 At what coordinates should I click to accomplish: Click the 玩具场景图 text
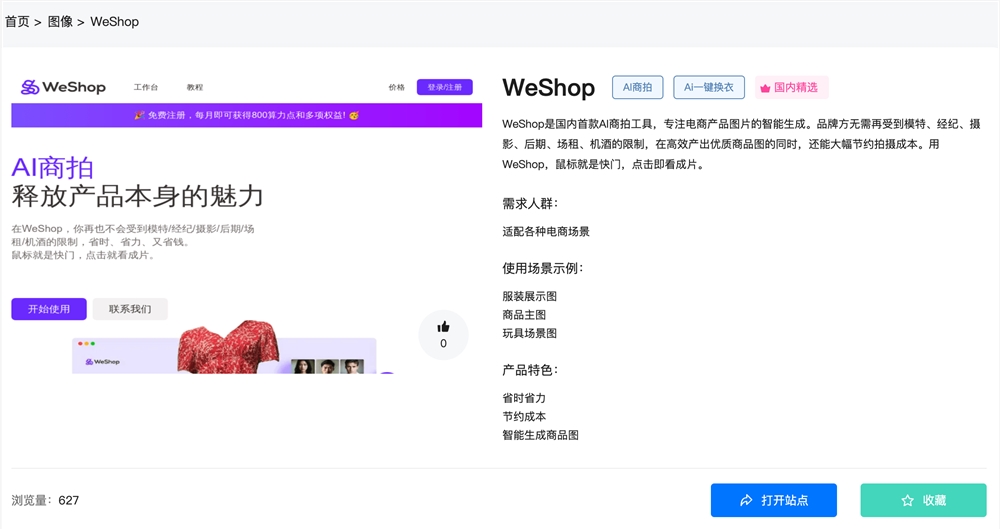click(529, 333)
